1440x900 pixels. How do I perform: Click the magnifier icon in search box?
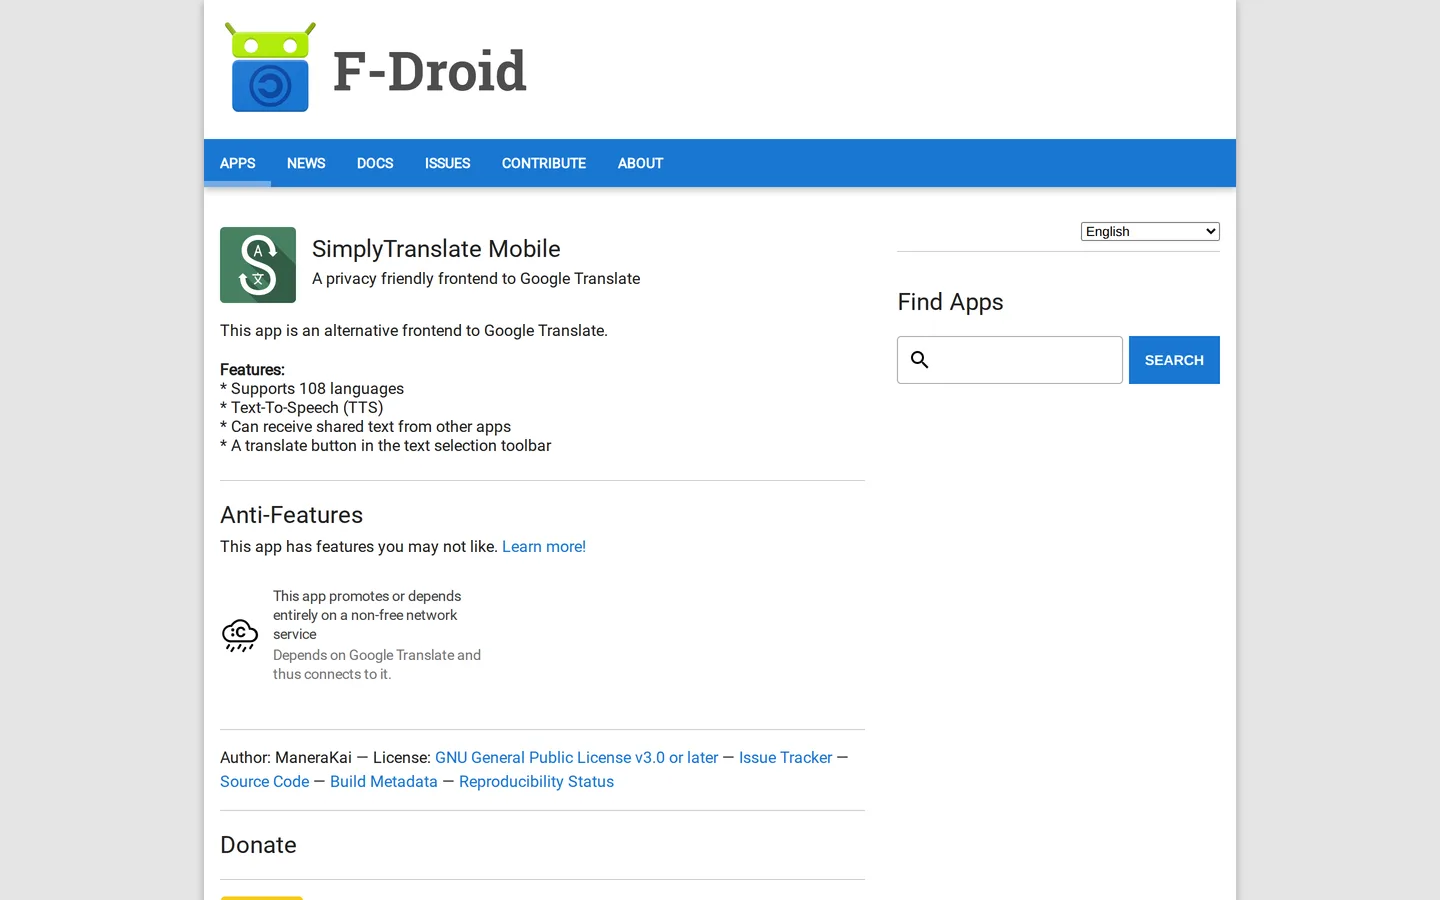[x=920, y=360]
